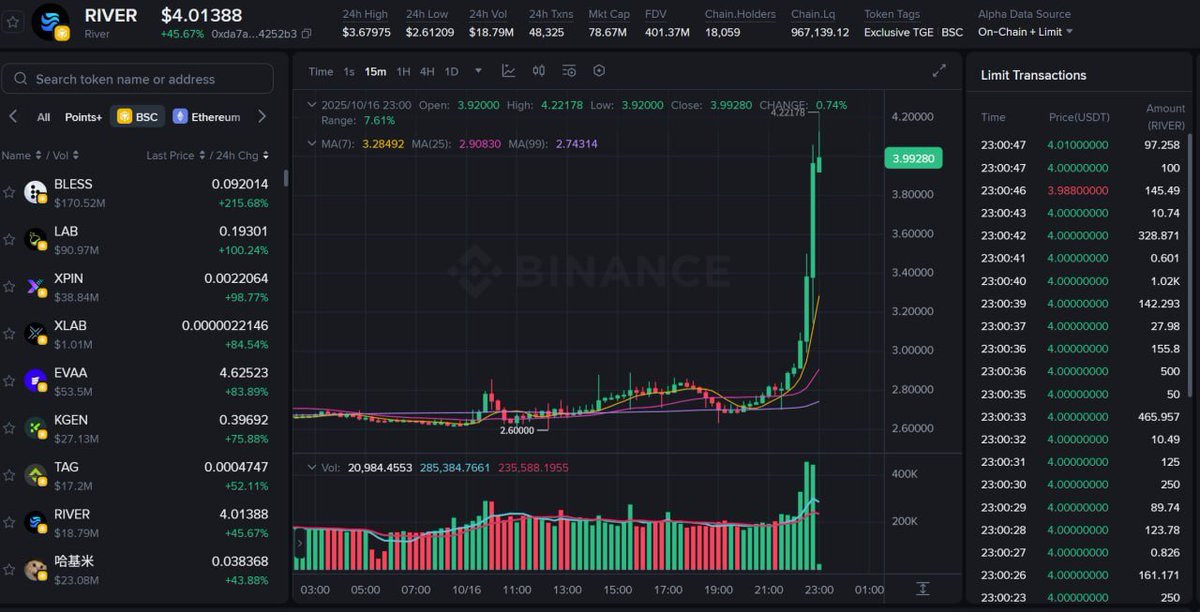Click the BLESS token logo
Screen dimensions: 1200x612
(x=36, y=192)
